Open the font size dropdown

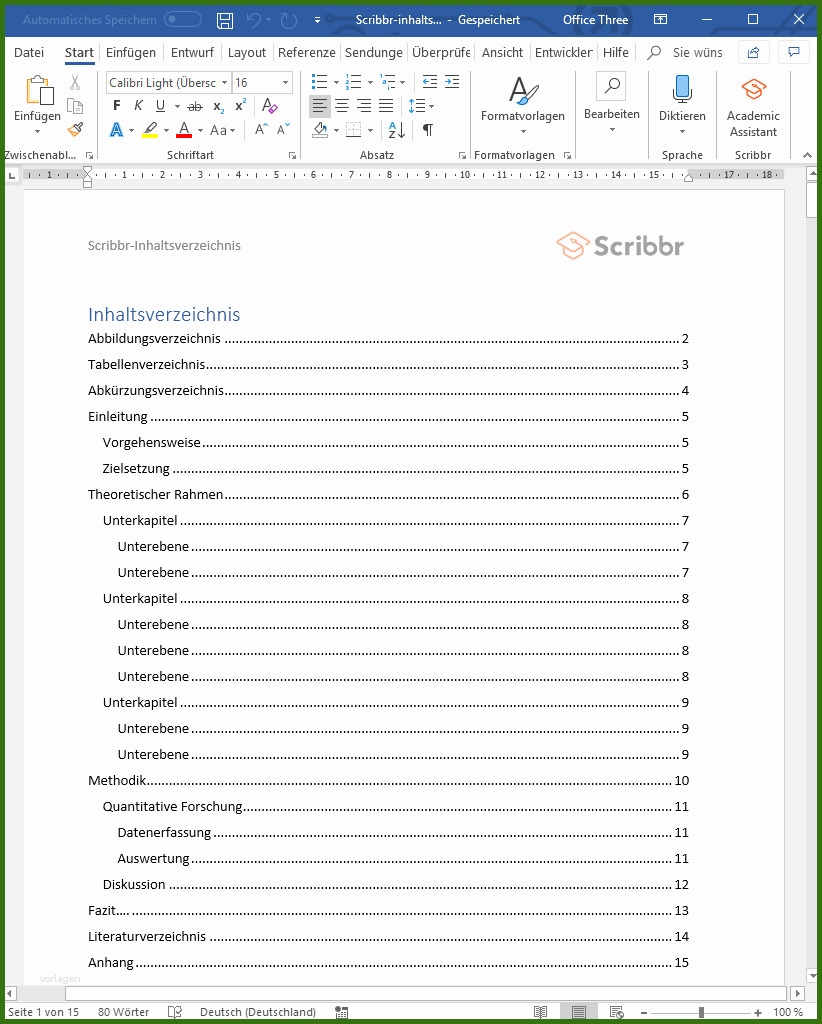pos(286,83)
